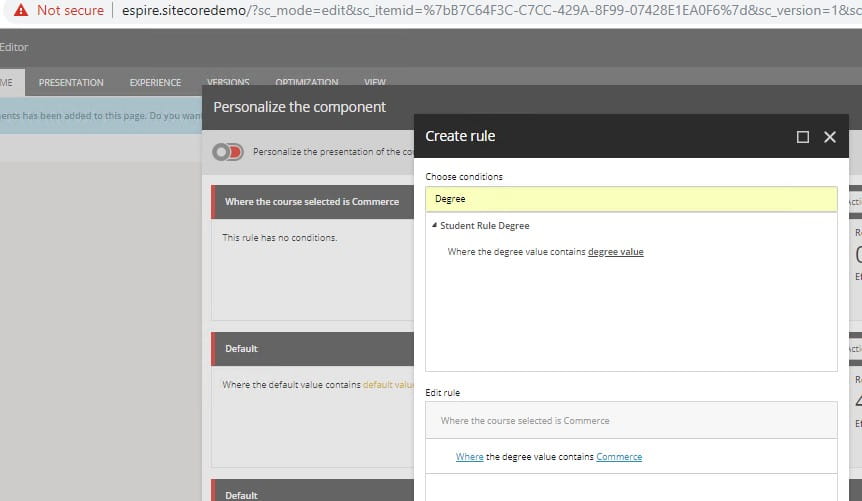Click the 'Choose conditions' label

tap(464, 177)
